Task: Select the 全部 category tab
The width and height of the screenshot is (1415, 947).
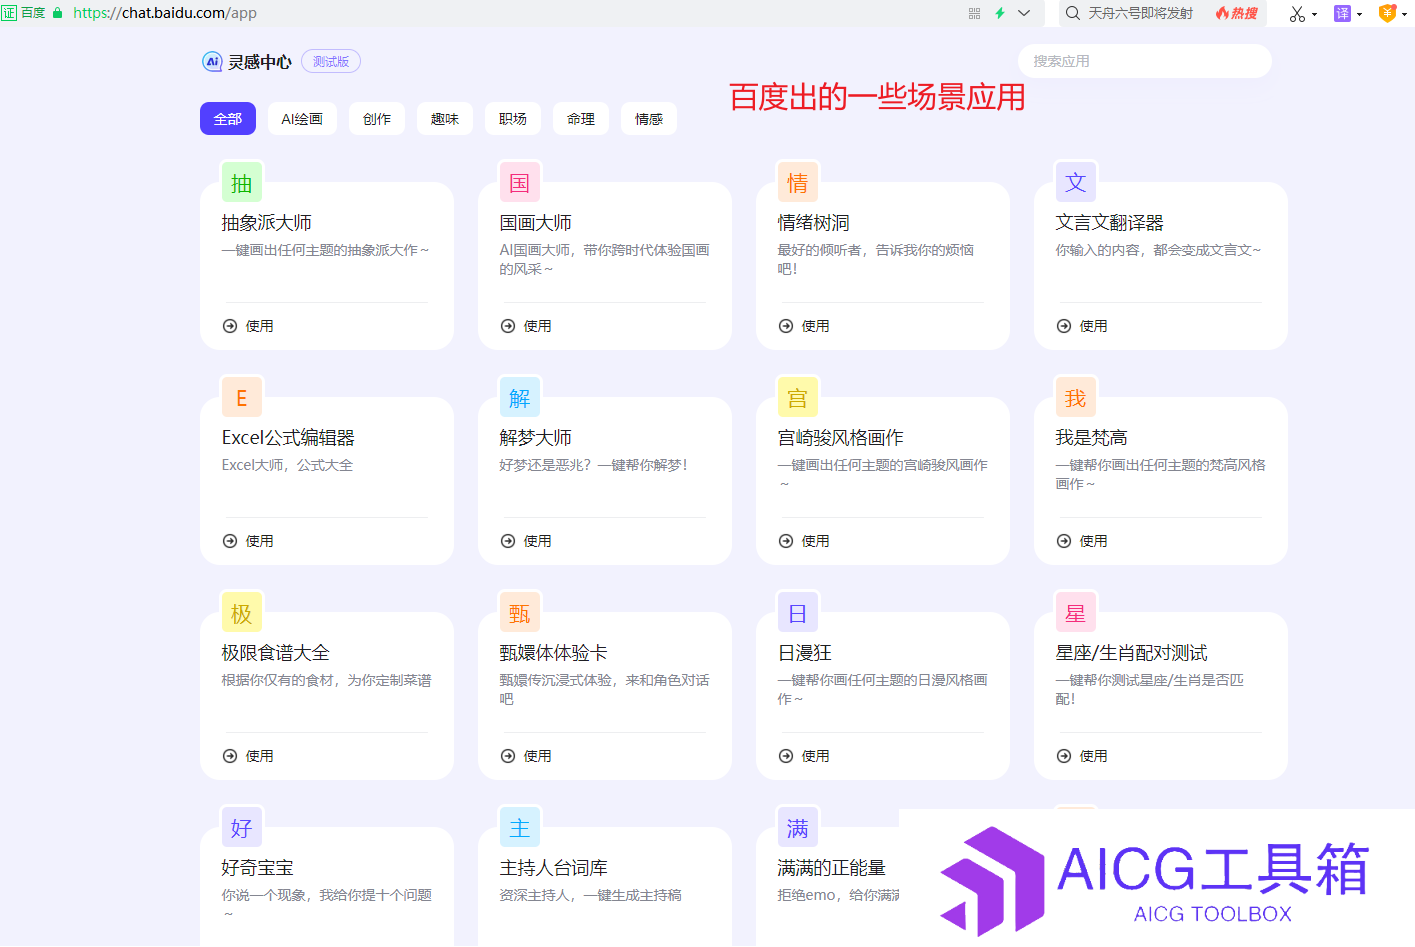Action: pyautogui.click(x=228, y=119)
